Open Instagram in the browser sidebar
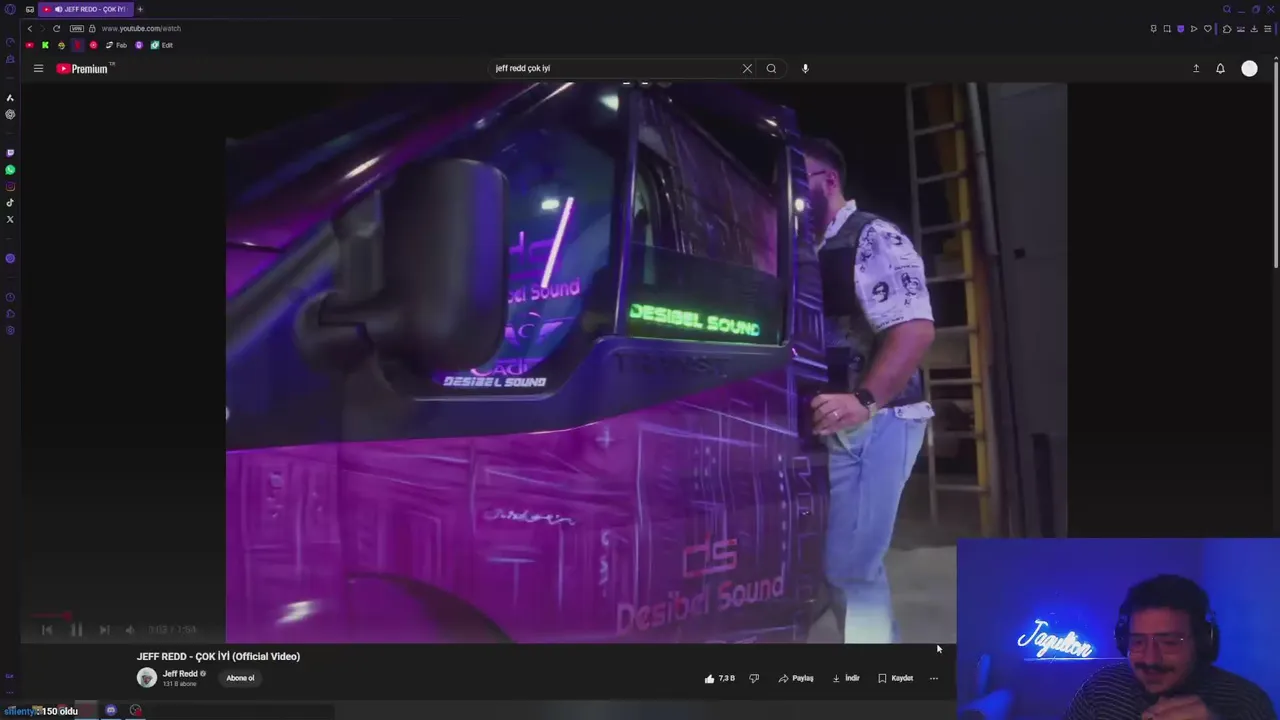 (10, 186)
